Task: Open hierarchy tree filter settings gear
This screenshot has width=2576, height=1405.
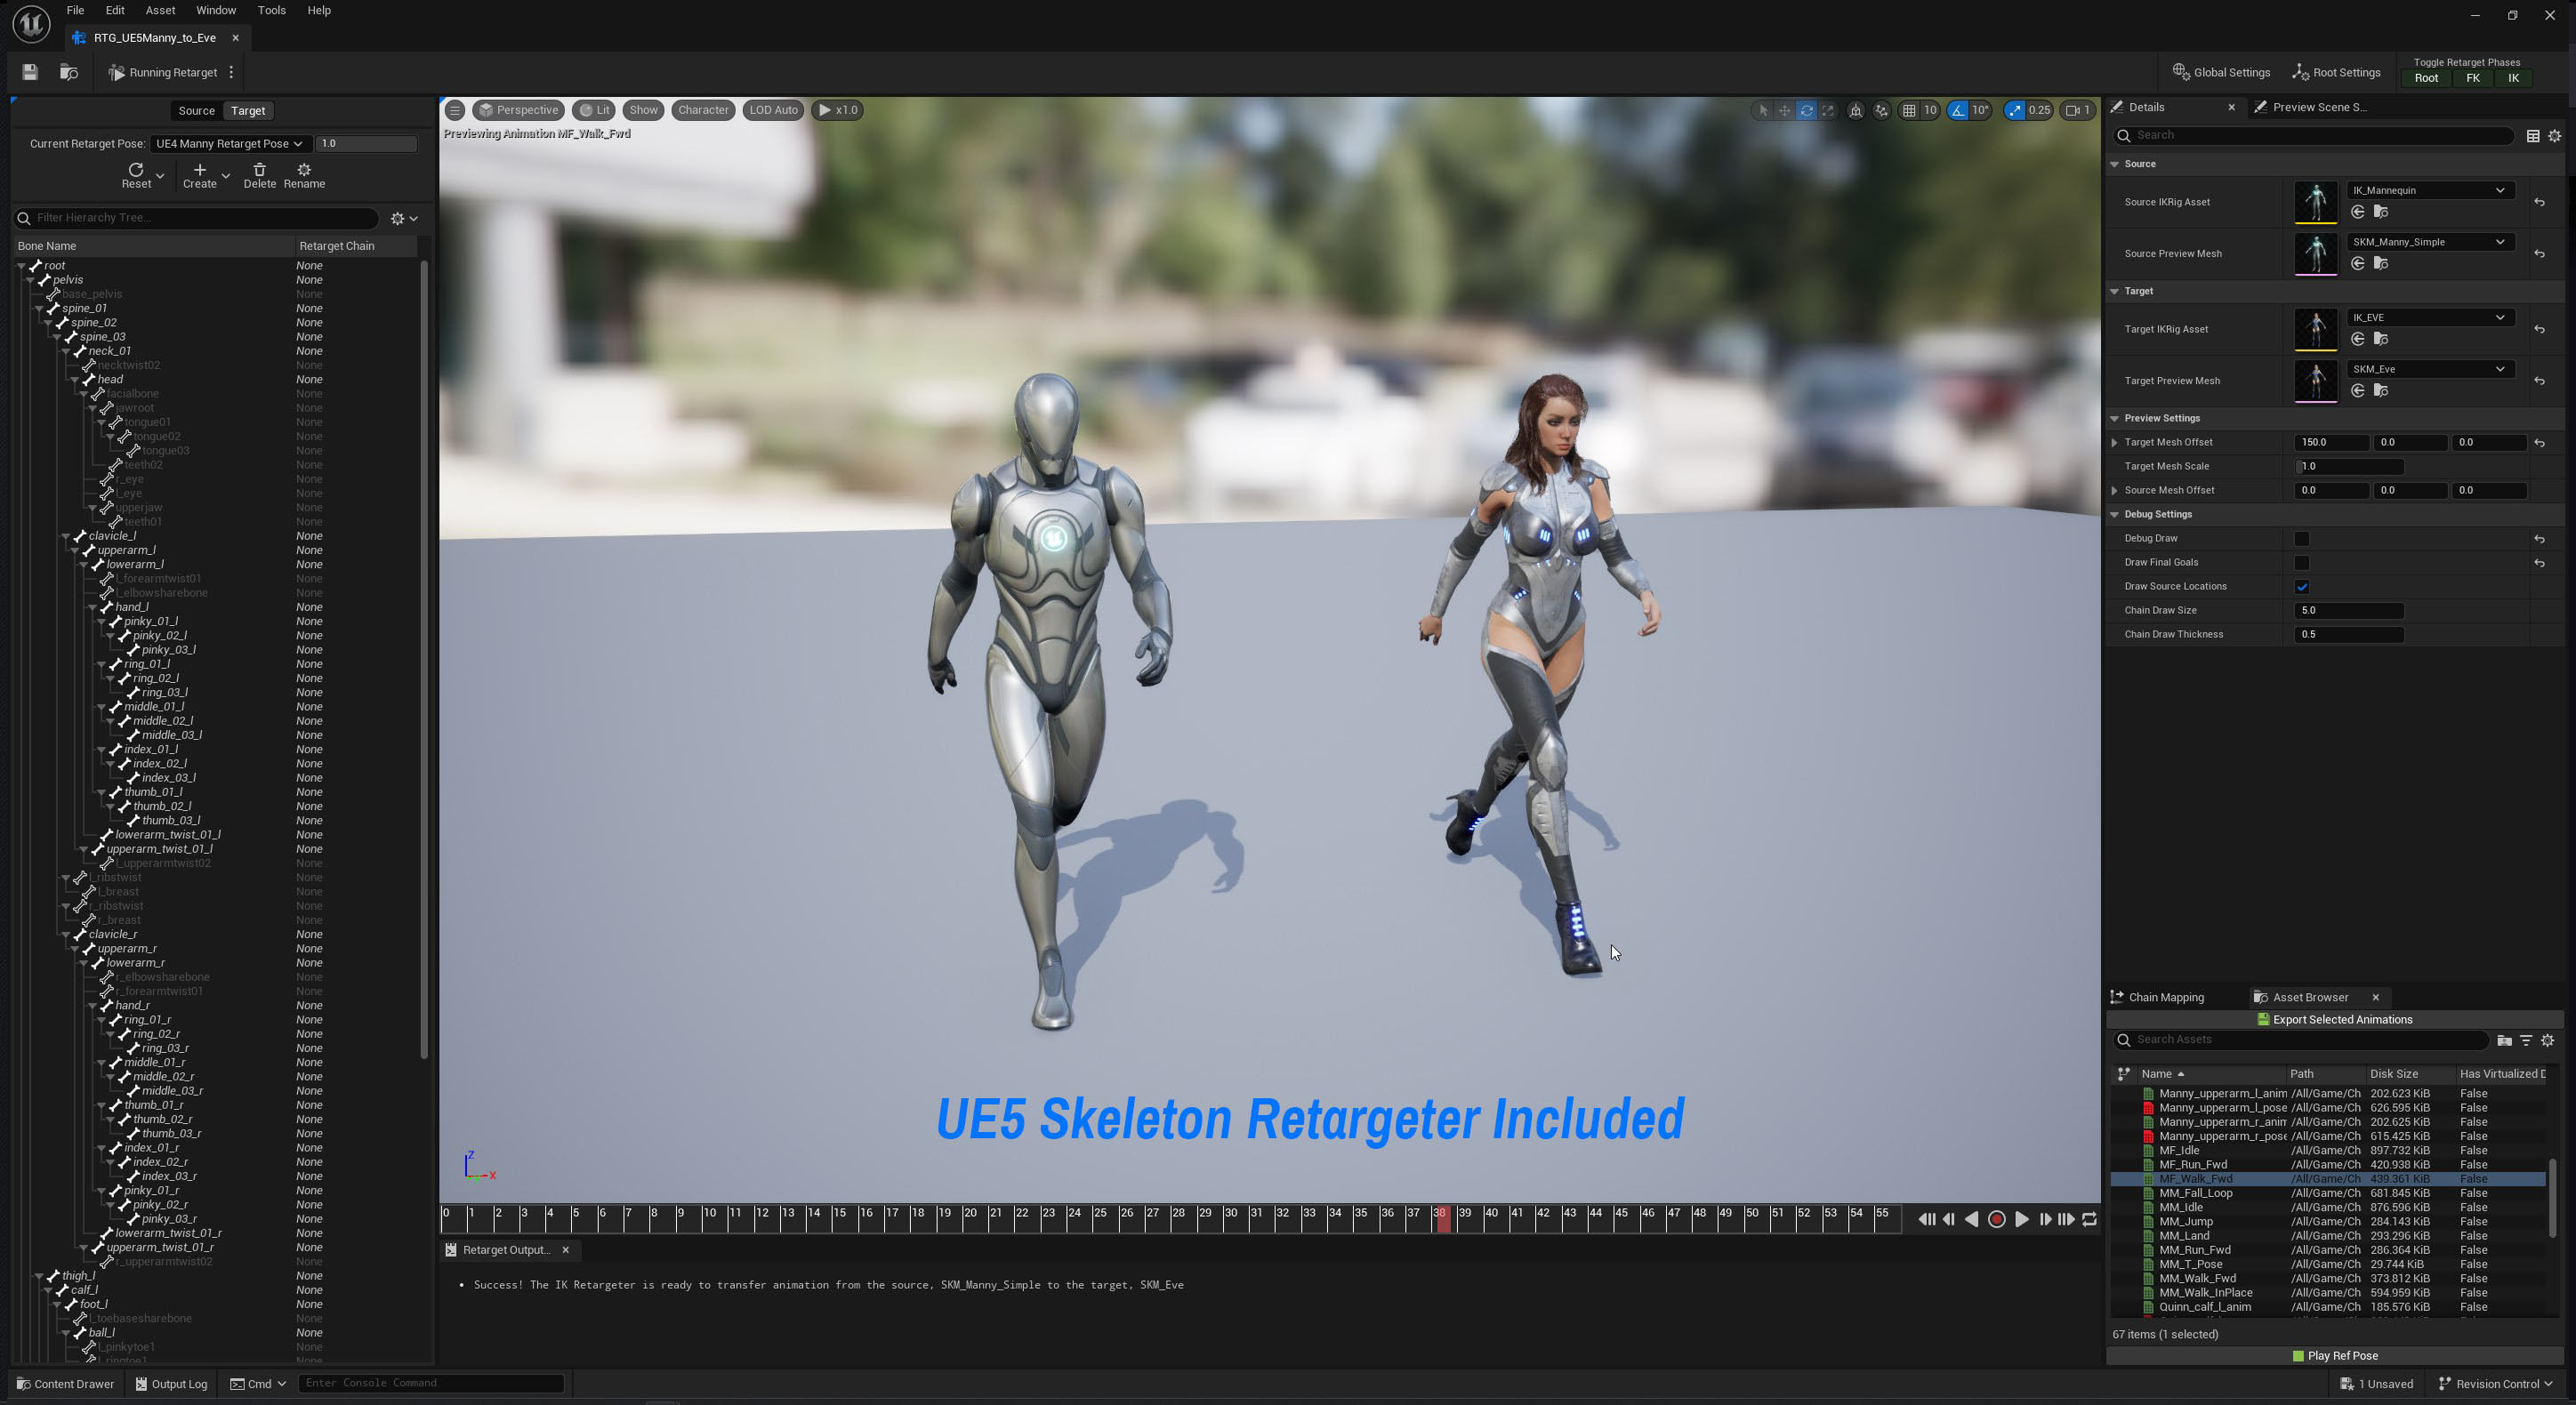Action: [x=404, y=218]
